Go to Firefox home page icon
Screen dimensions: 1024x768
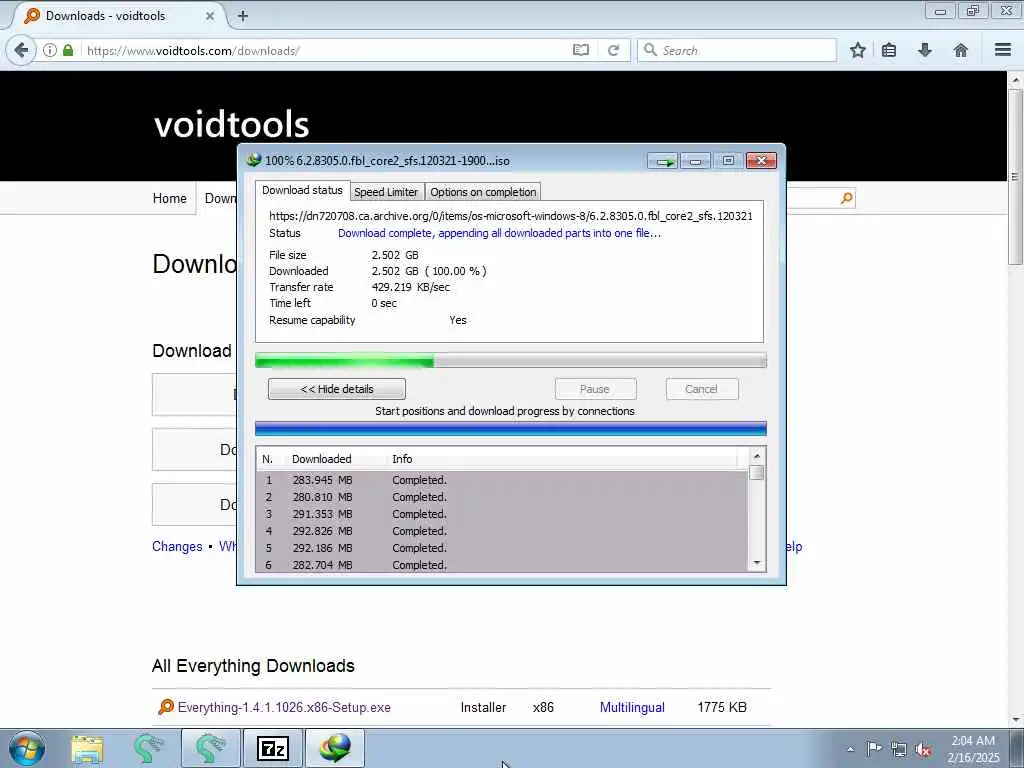coord(961,50)
